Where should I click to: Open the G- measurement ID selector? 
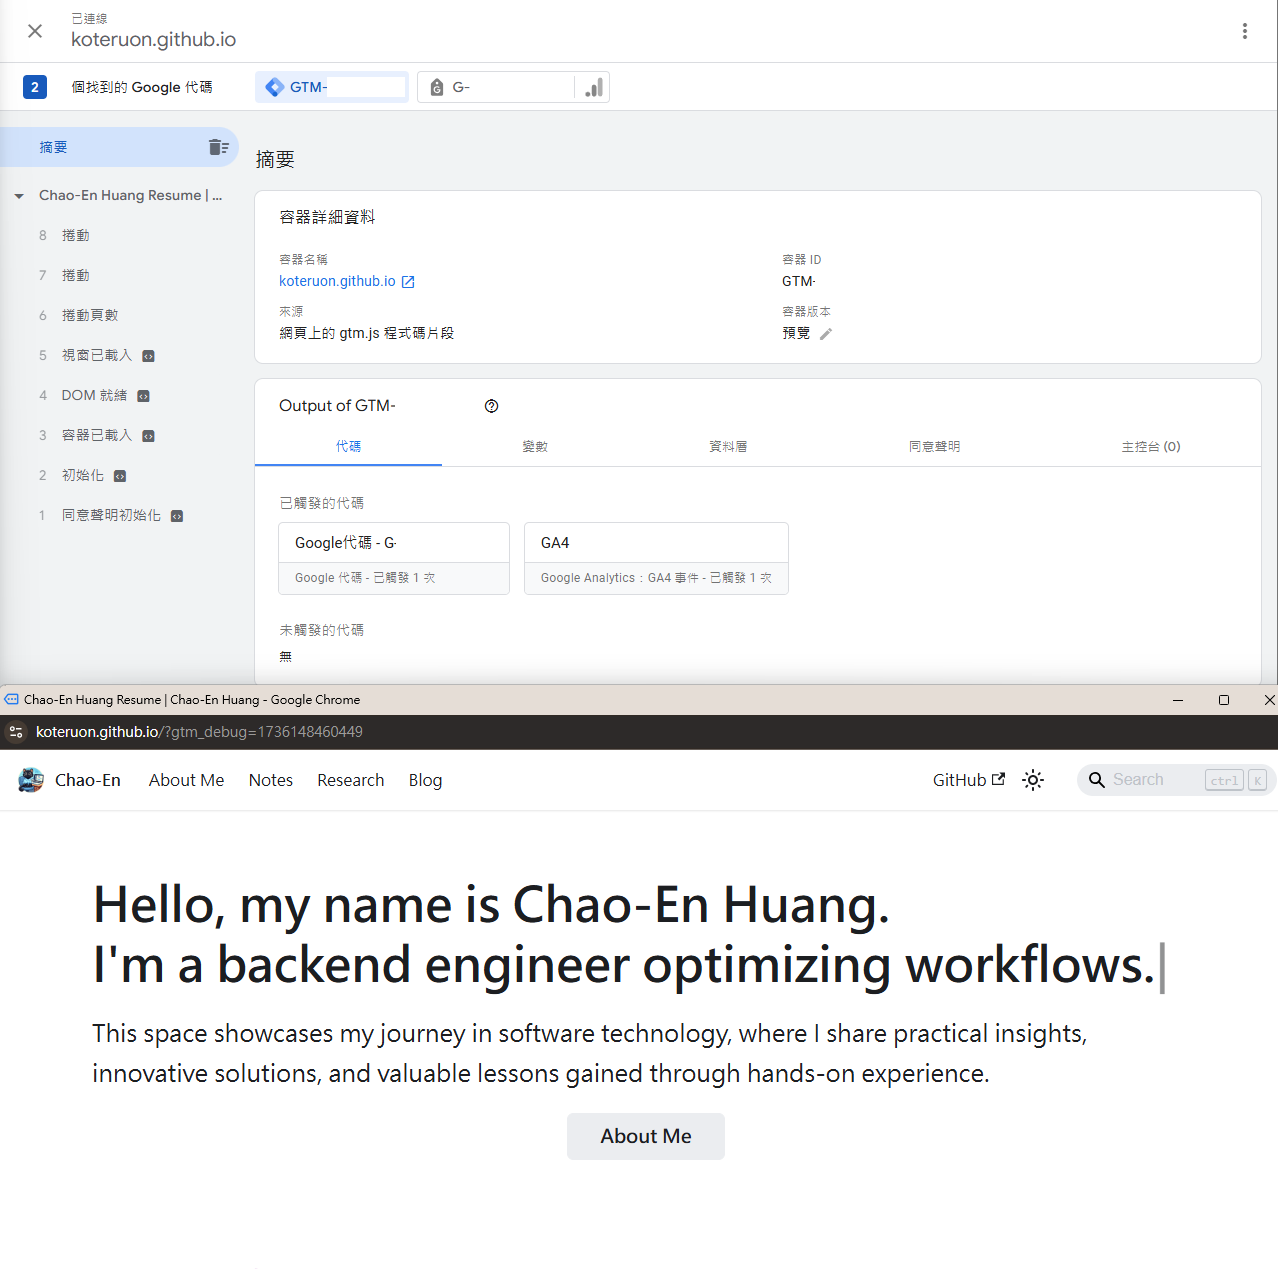point(497,87)
